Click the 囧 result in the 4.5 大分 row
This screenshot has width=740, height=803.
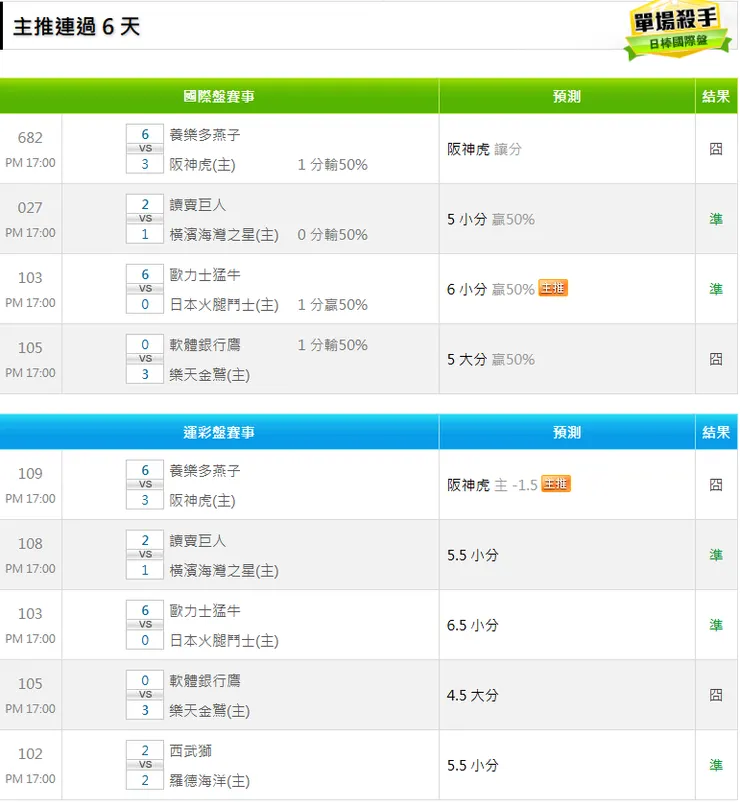tap(716, 695)
